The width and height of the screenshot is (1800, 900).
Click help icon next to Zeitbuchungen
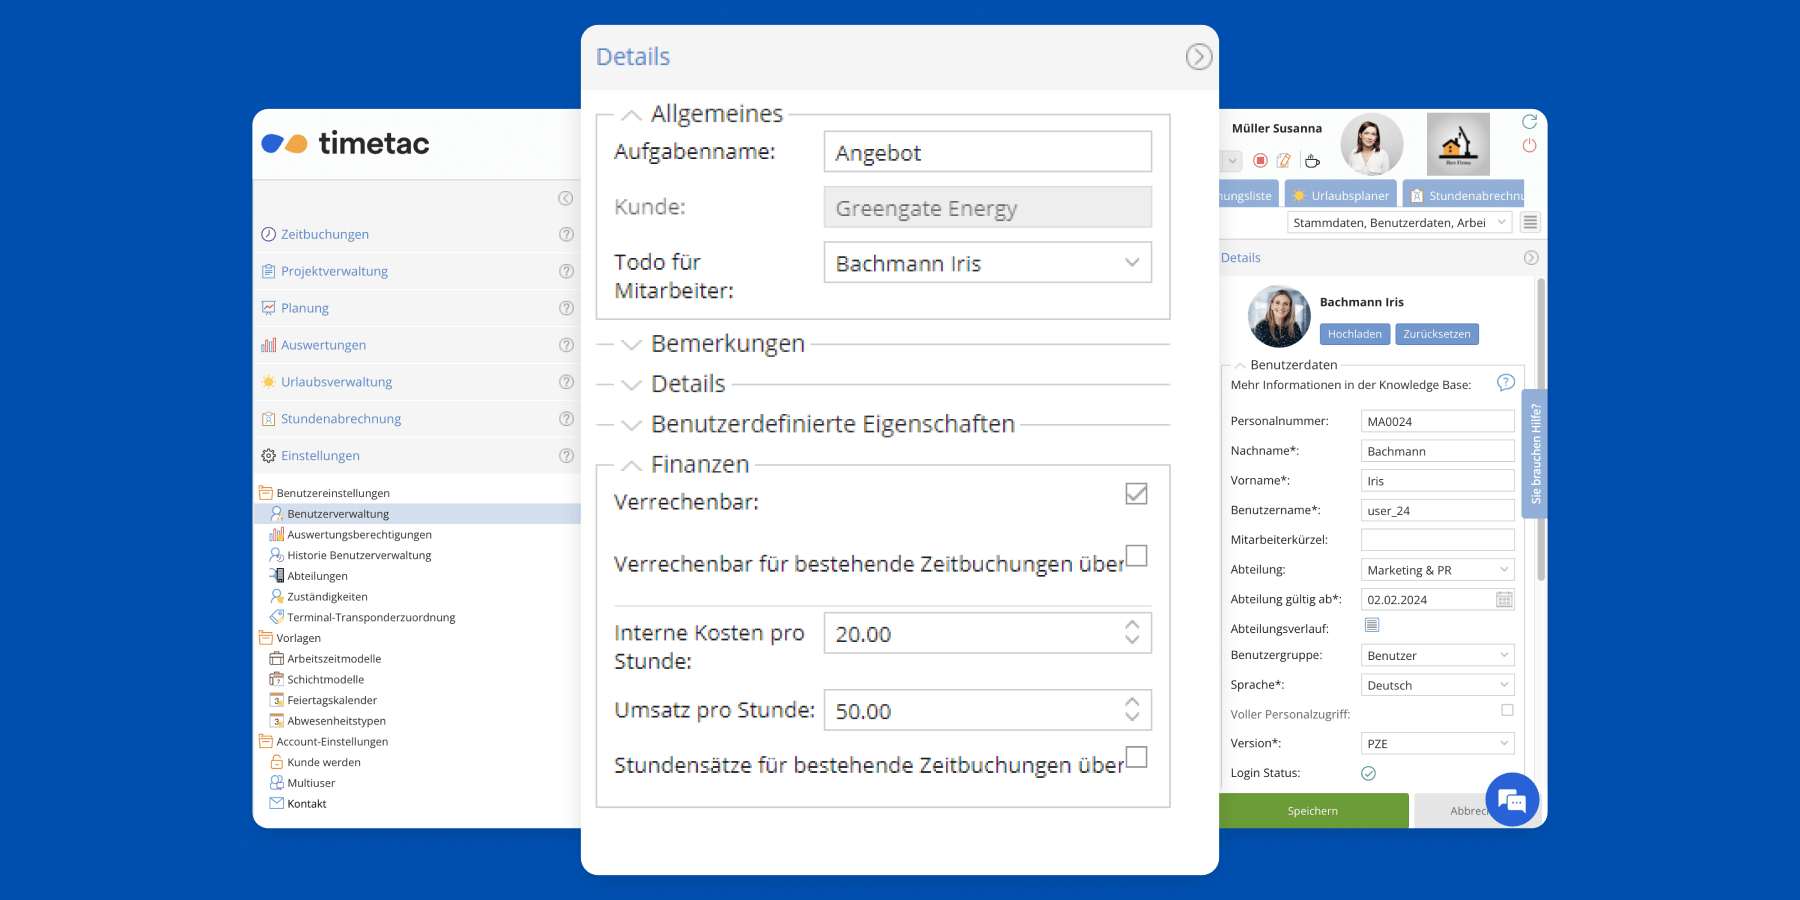(566, 234)
